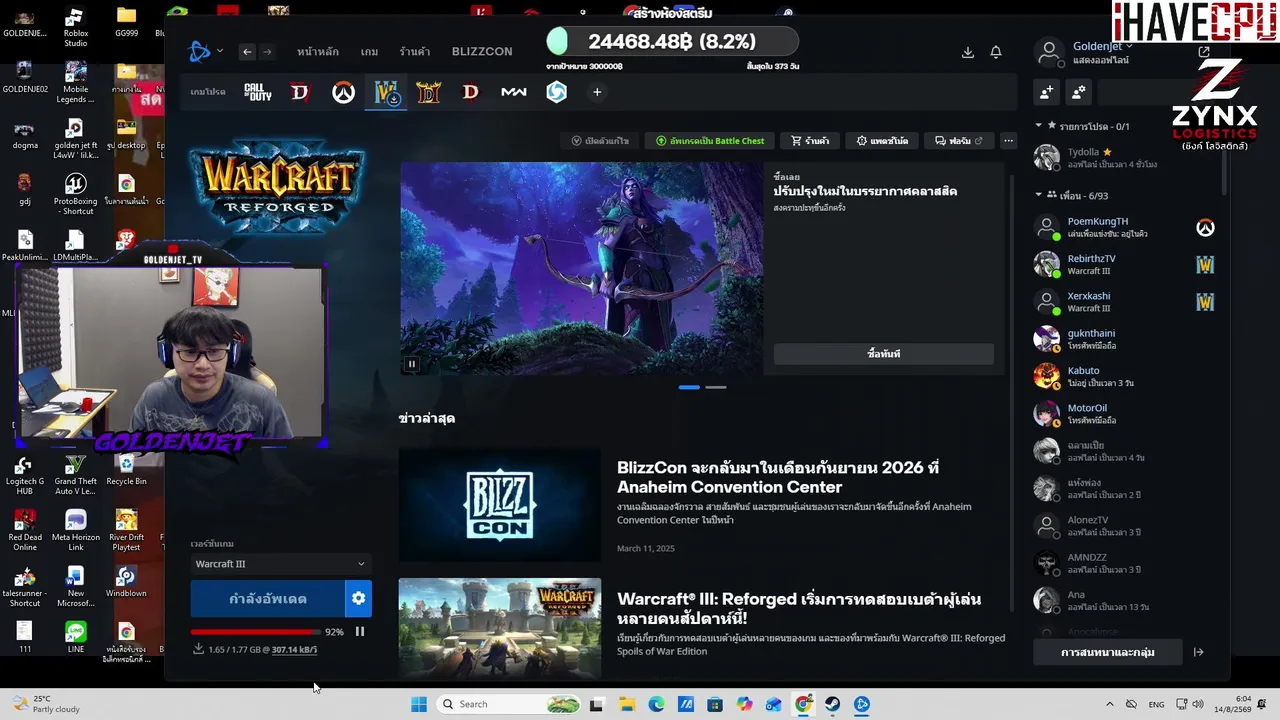This screenshot has width=1280, height=720.
Task: Open the downloads icon in the header
Action: coord(967,52)
